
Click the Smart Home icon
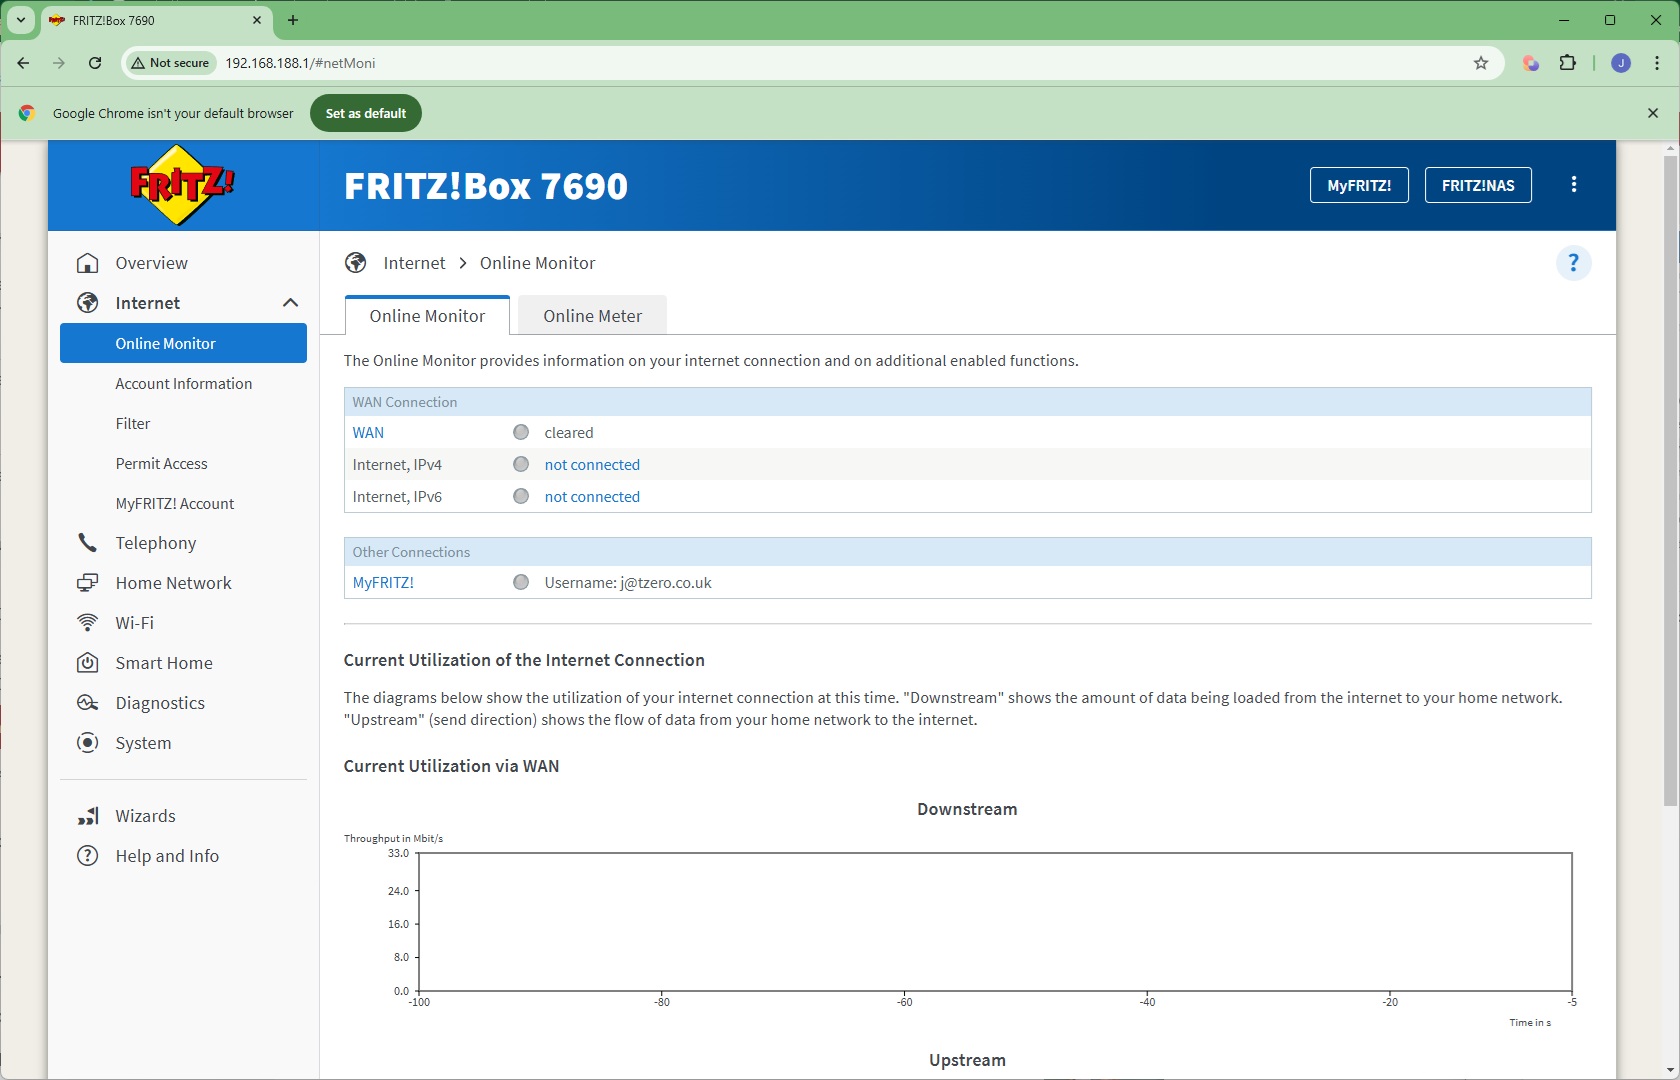(x=88, y=663)
